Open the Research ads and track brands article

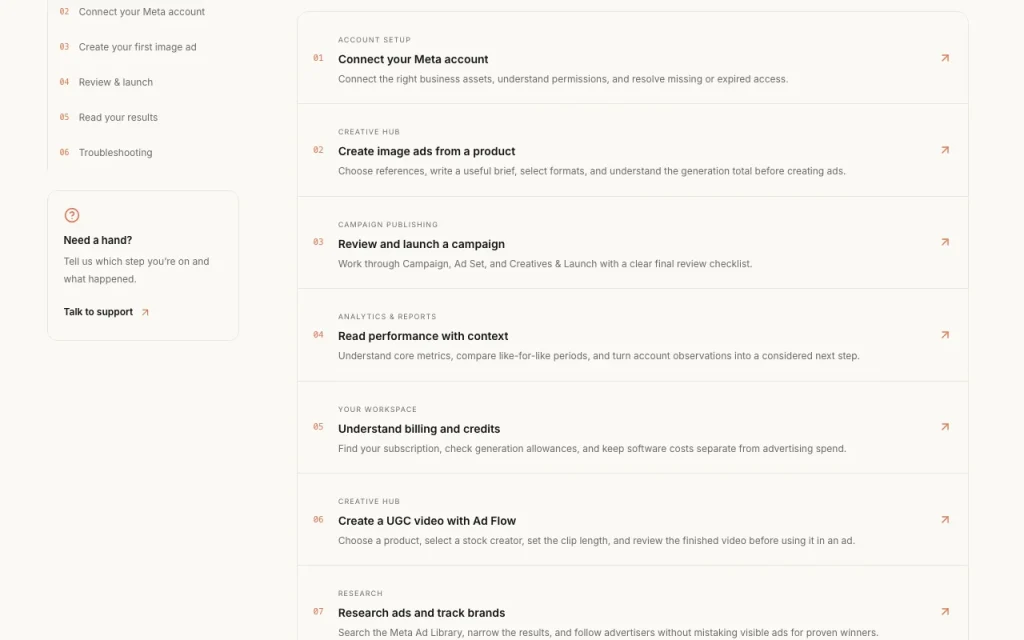point(421,613)
